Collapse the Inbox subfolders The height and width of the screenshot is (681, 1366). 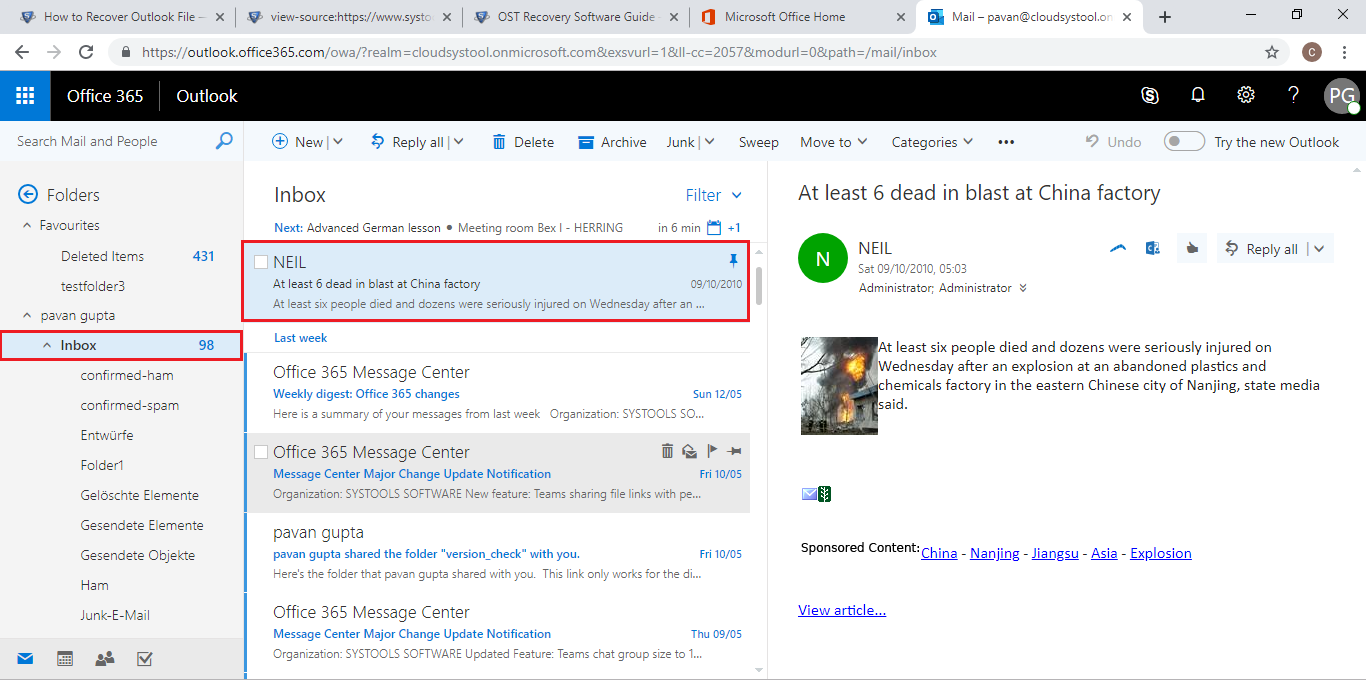[47, 346]
